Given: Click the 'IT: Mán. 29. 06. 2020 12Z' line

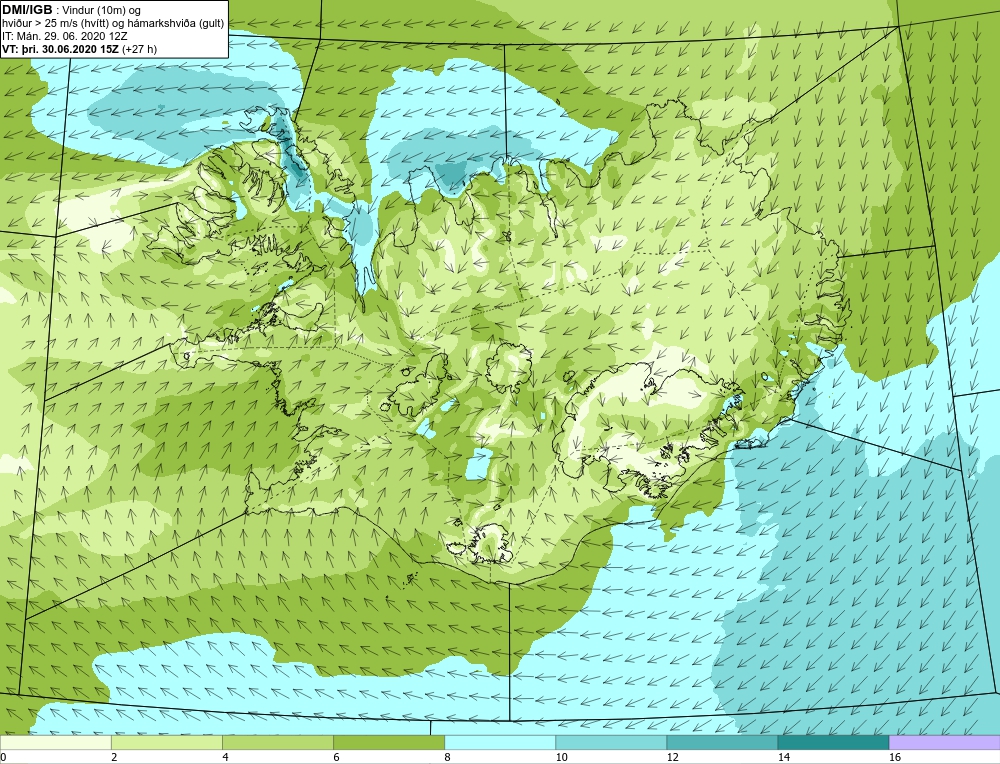Looking at the screenshot, I should click(x=64, y=36).
